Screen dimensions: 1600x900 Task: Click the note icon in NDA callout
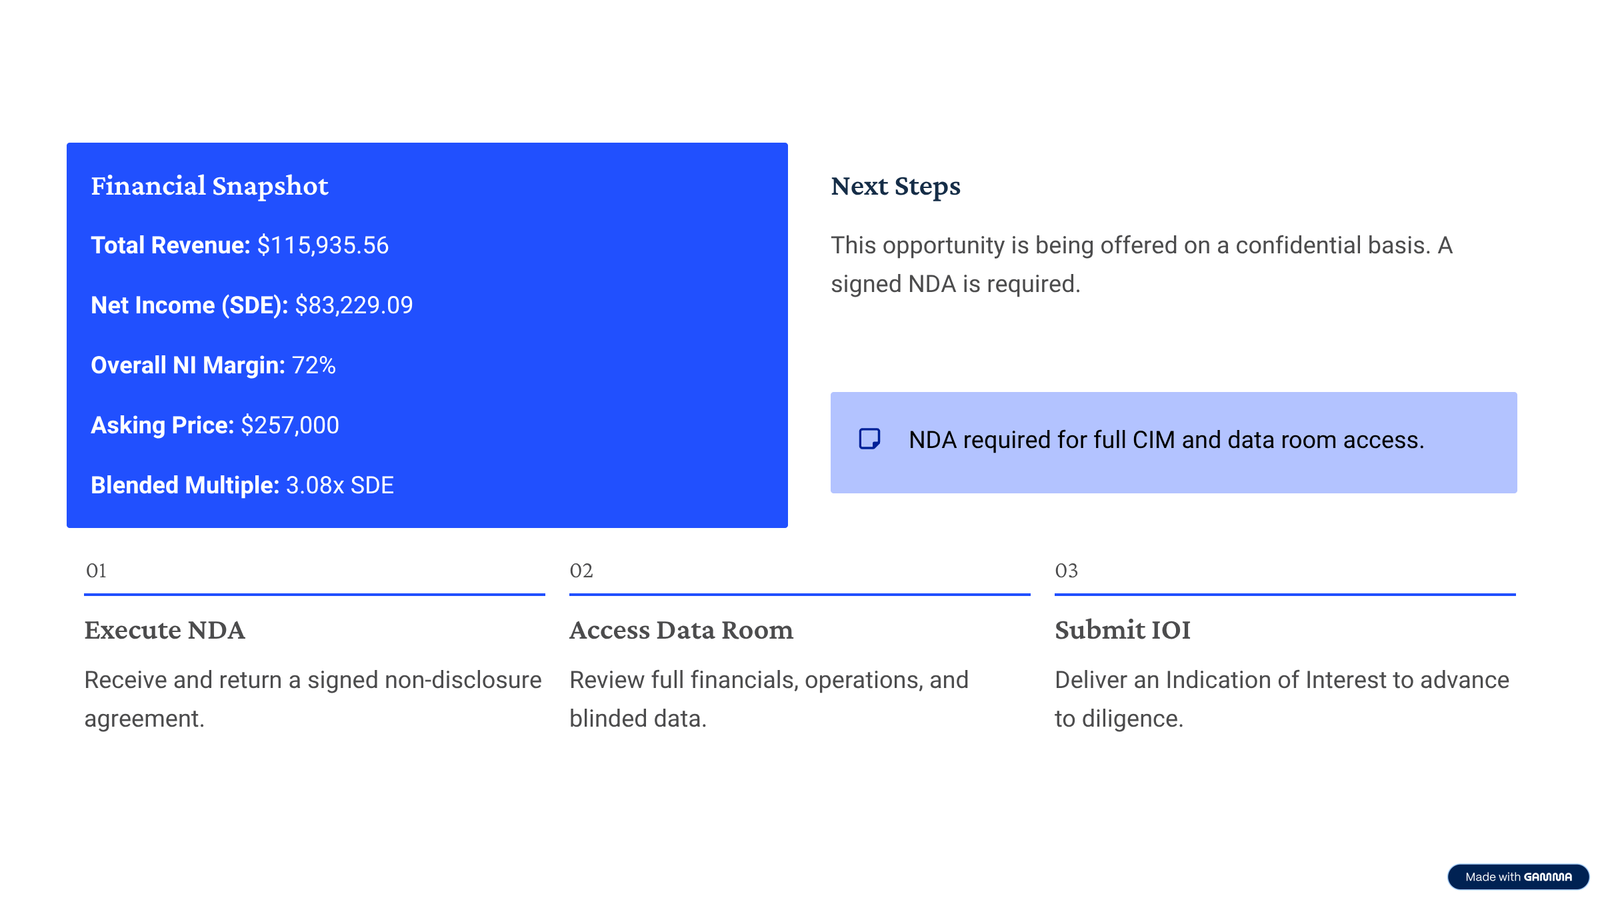pos(869,439)
